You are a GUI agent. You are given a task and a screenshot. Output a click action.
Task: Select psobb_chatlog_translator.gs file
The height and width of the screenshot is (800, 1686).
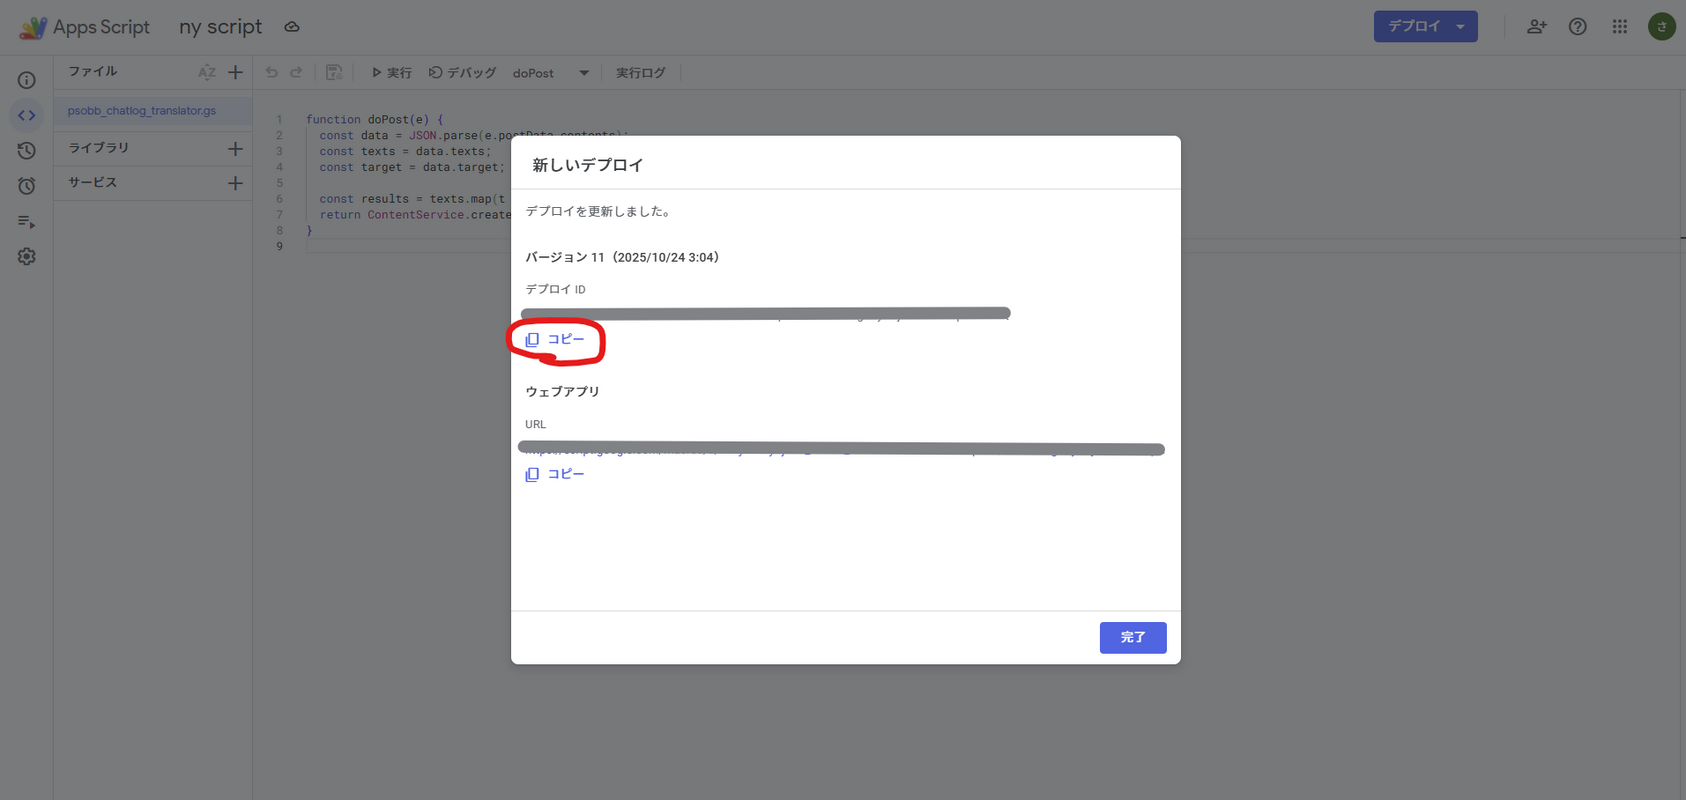pyautogui.click(x=142, y=111)
